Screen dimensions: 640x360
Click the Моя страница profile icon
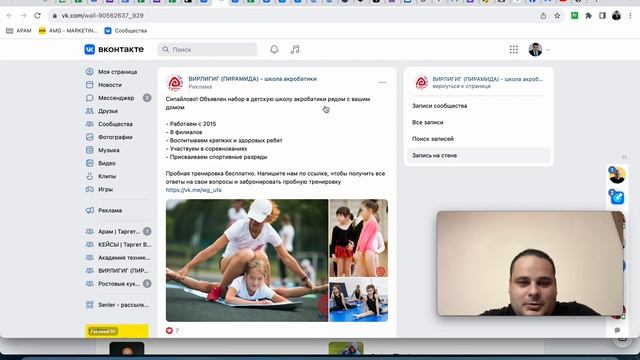click(x=90, y=72)
